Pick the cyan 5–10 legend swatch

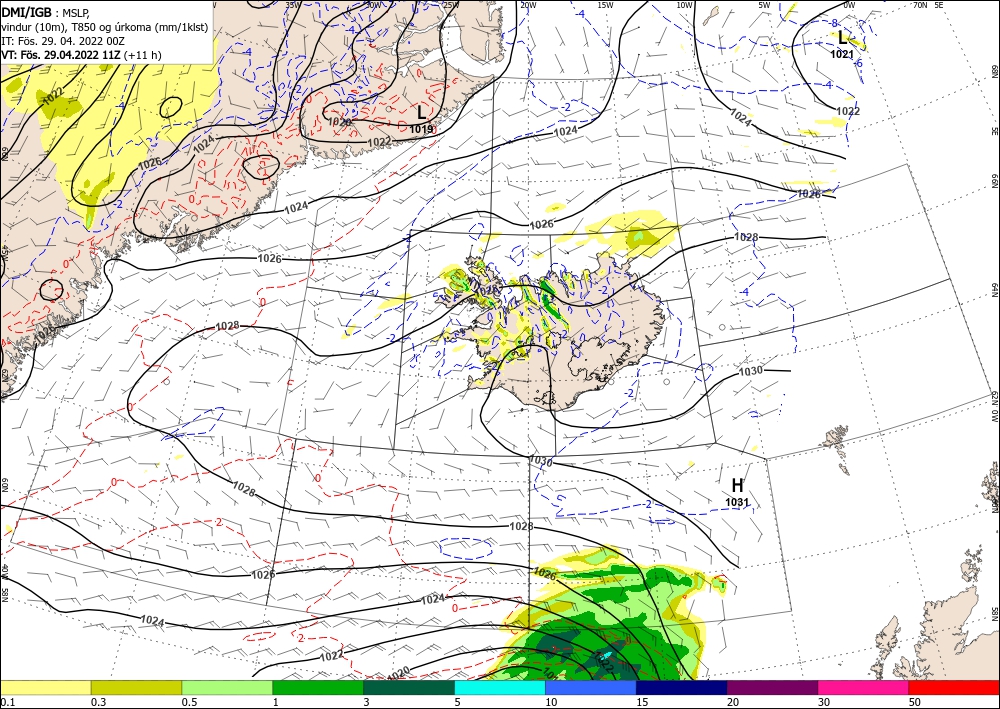[x=500, y=687]
